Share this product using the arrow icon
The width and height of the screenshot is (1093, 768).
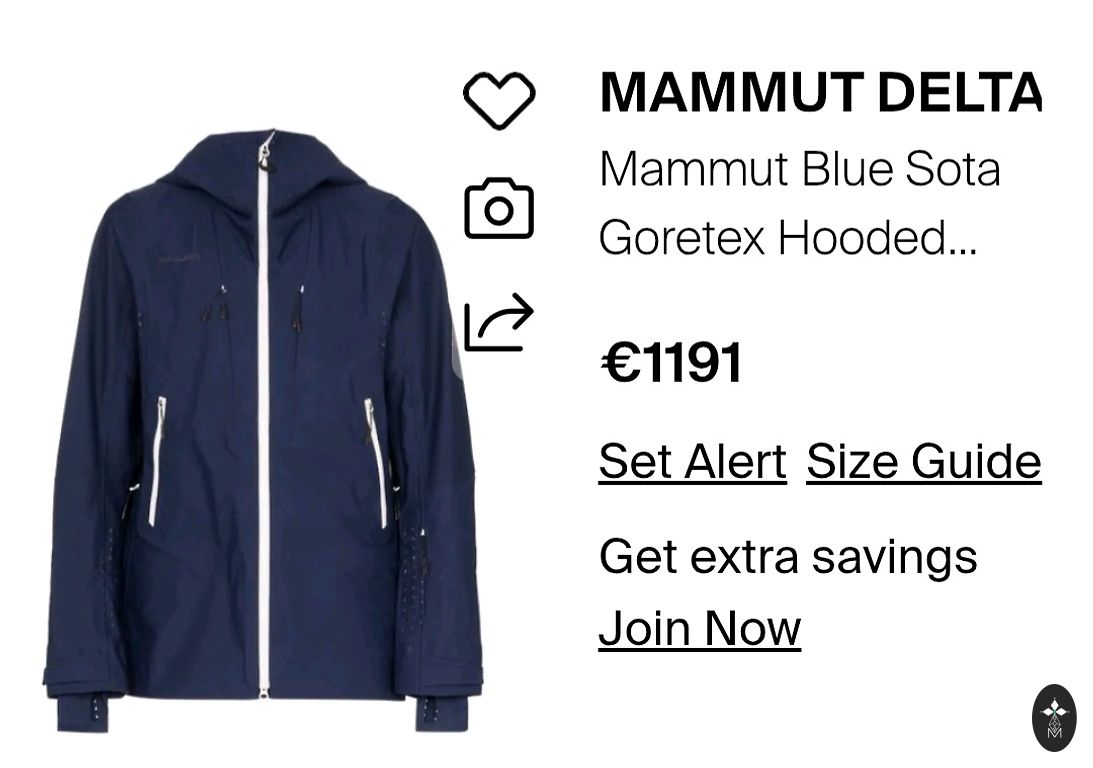click(x=499, y=321)
